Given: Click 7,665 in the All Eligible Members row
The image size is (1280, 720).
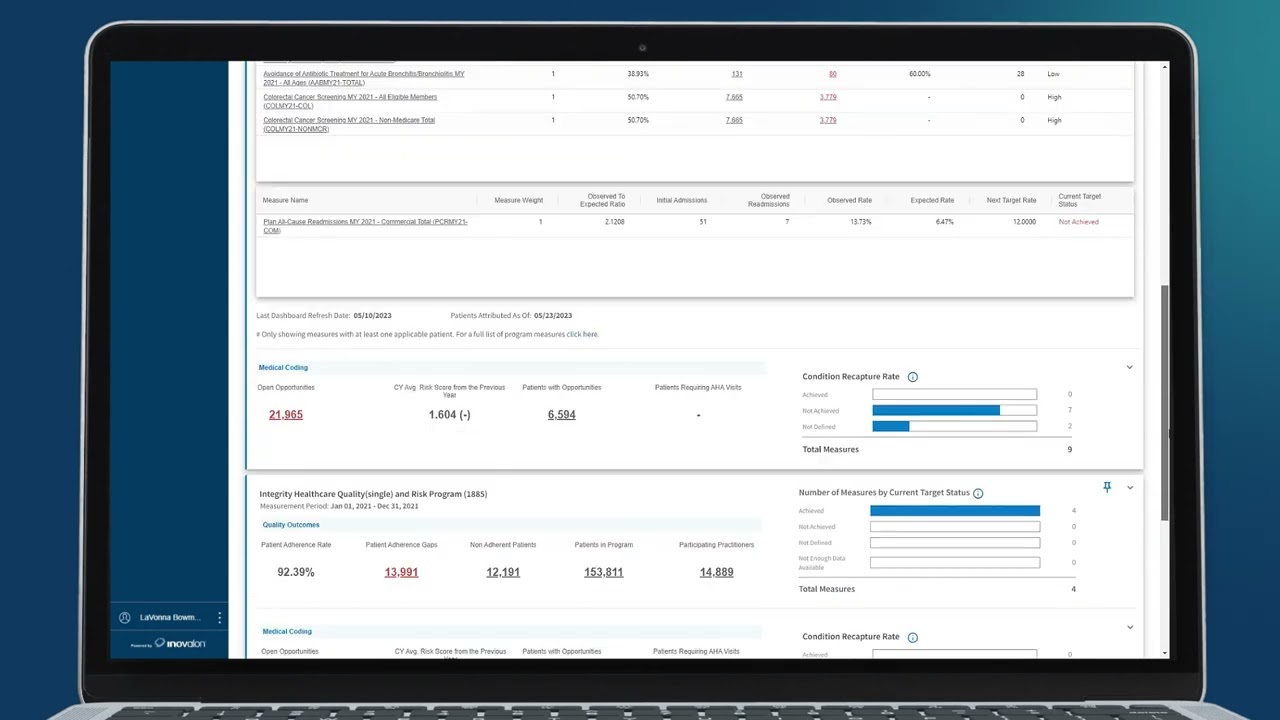Looking at the screenshot, I should click(x=734, y=97).
